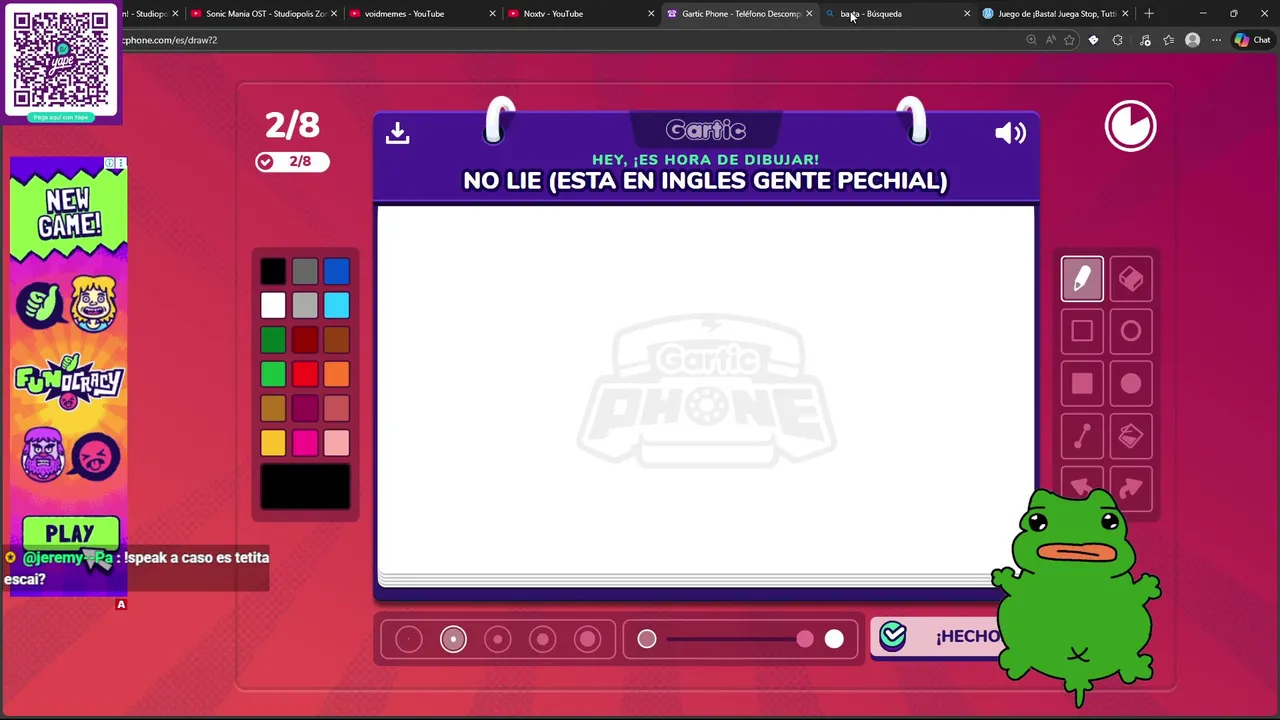Open browser zoom magnifier in address bar
This screenshot has height=720, width=1280.
(1031, 40)
